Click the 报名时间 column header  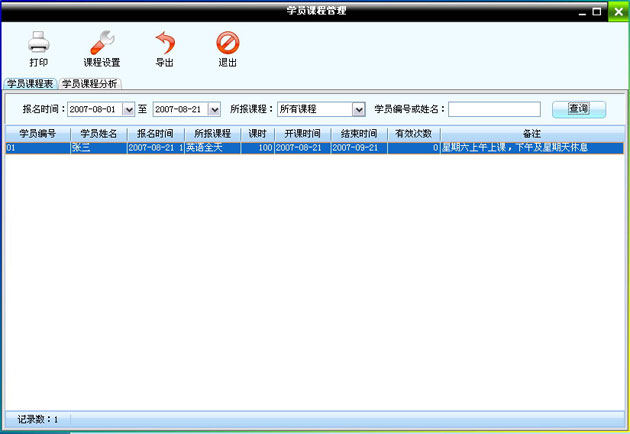[x=155, y=133]
